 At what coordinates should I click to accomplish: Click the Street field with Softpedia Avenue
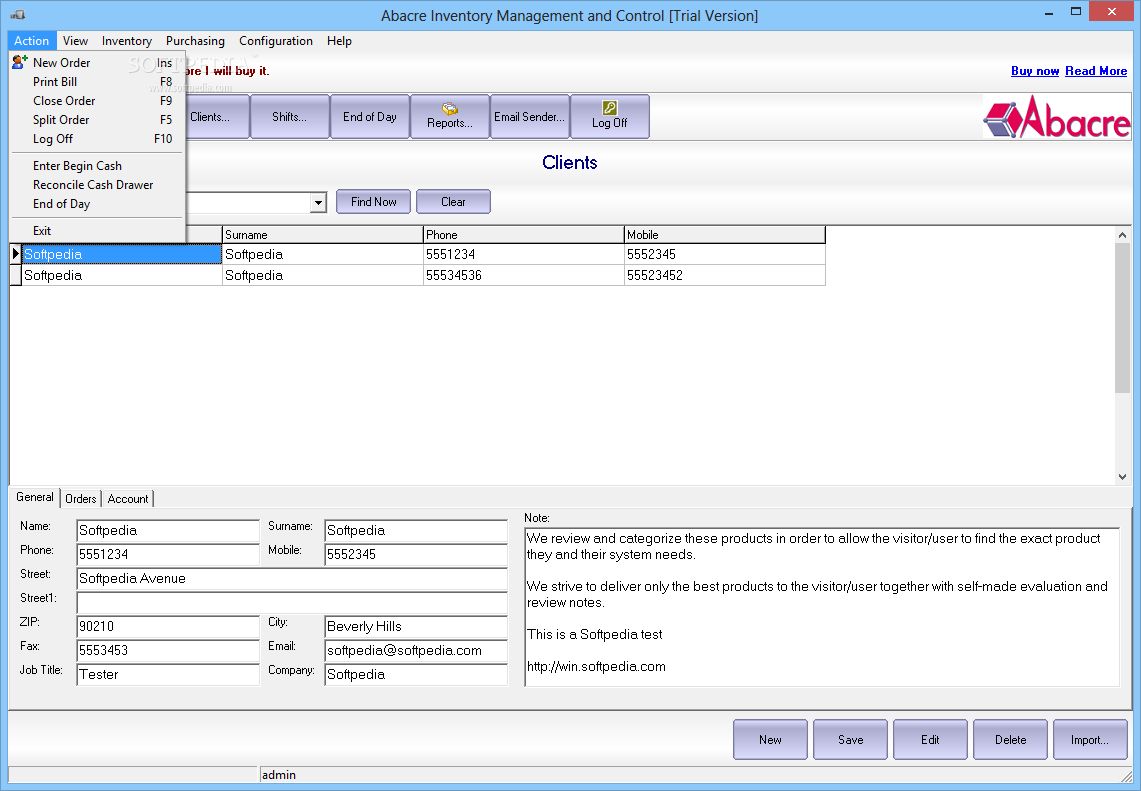click(292, 579)
